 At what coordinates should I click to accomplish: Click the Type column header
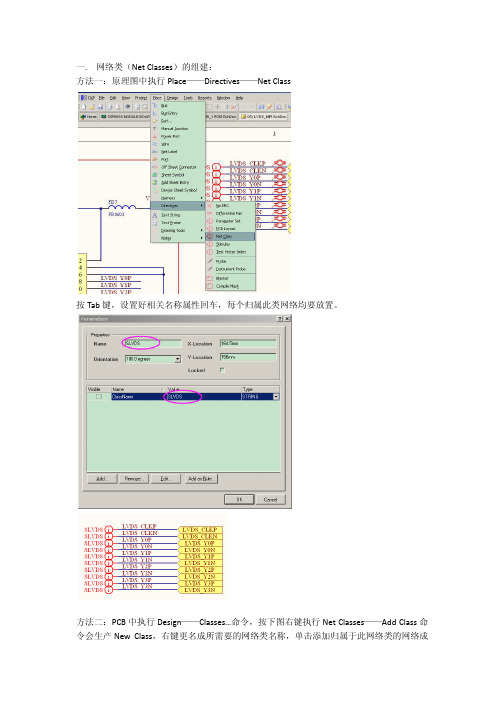coord(260,389)
